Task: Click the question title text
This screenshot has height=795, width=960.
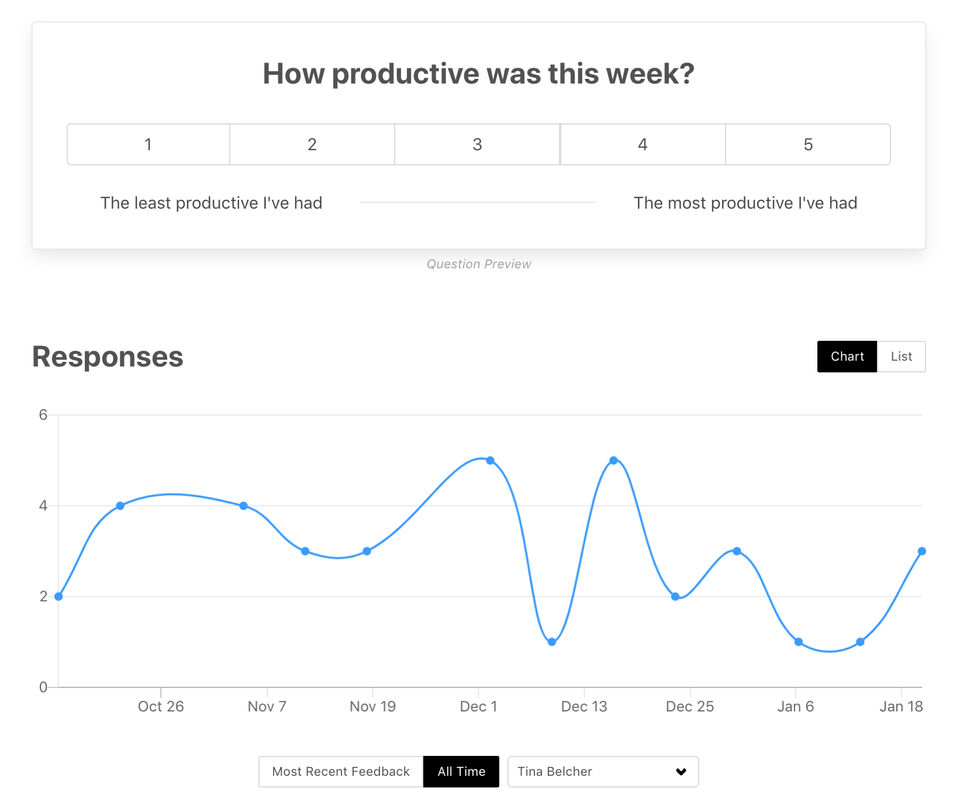Action: pyautogui.click(x=478, y=73)
